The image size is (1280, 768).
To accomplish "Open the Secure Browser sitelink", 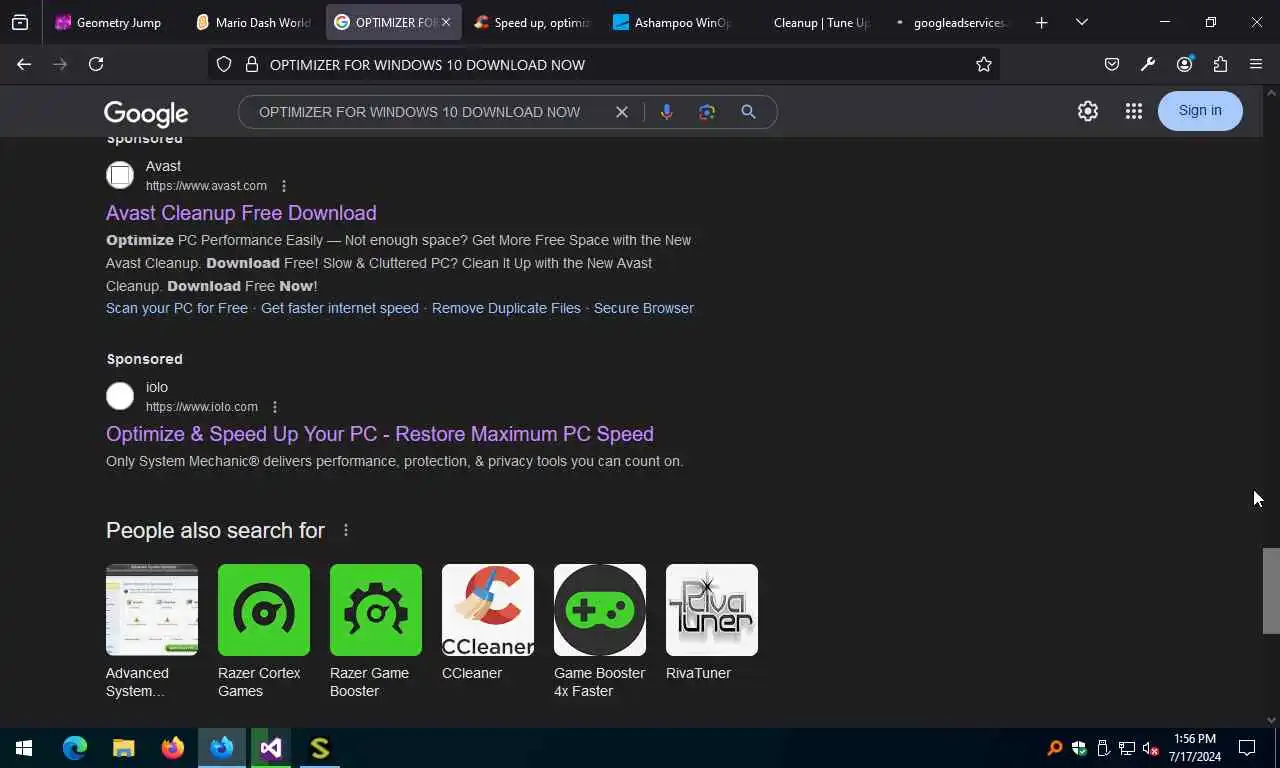I will [644, 308].
